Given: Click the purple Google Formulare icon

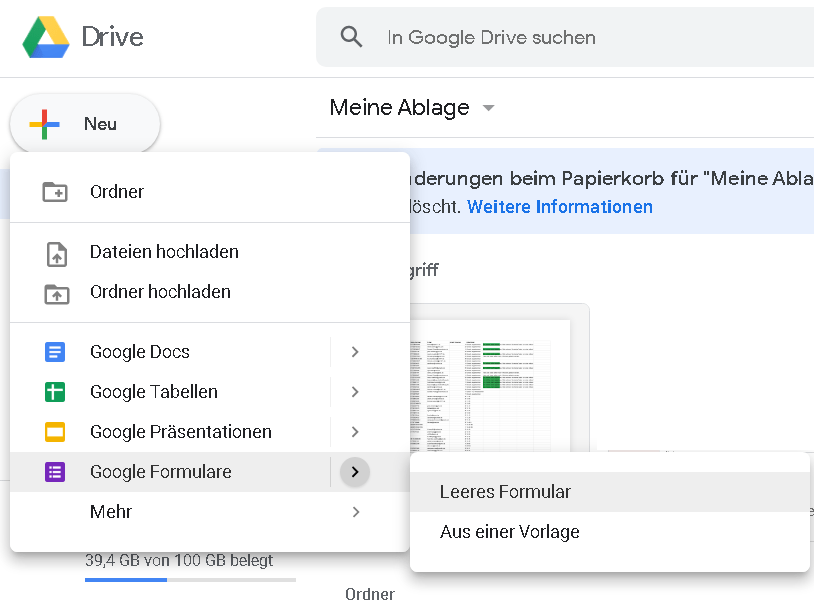Looking at the screenshot, I should point(55,471).
